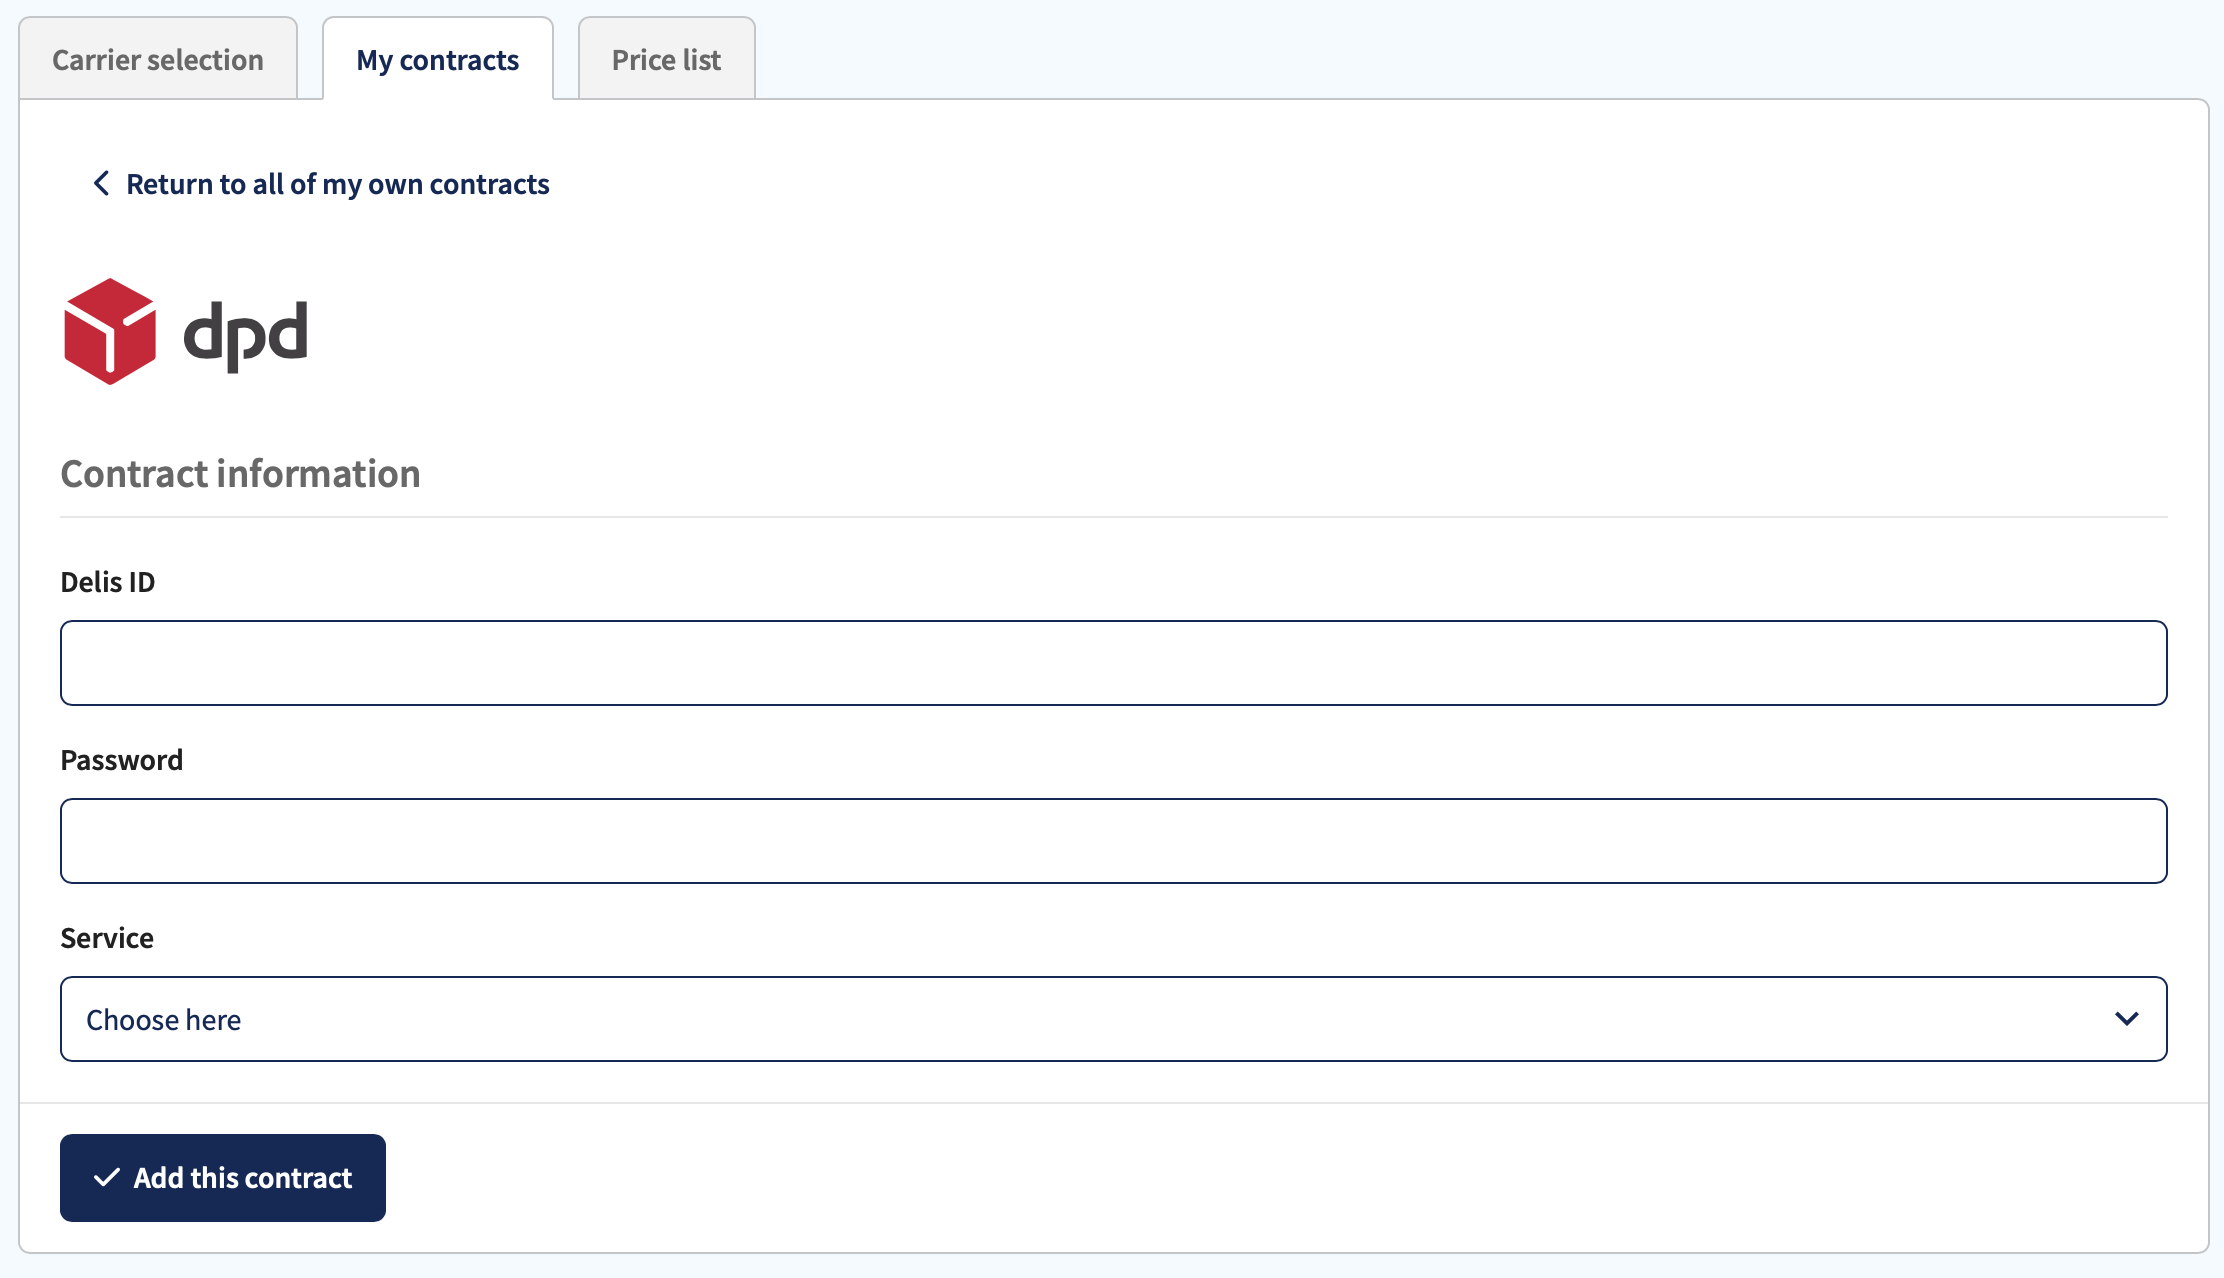Focus the Password input field

click(1114, 841)
